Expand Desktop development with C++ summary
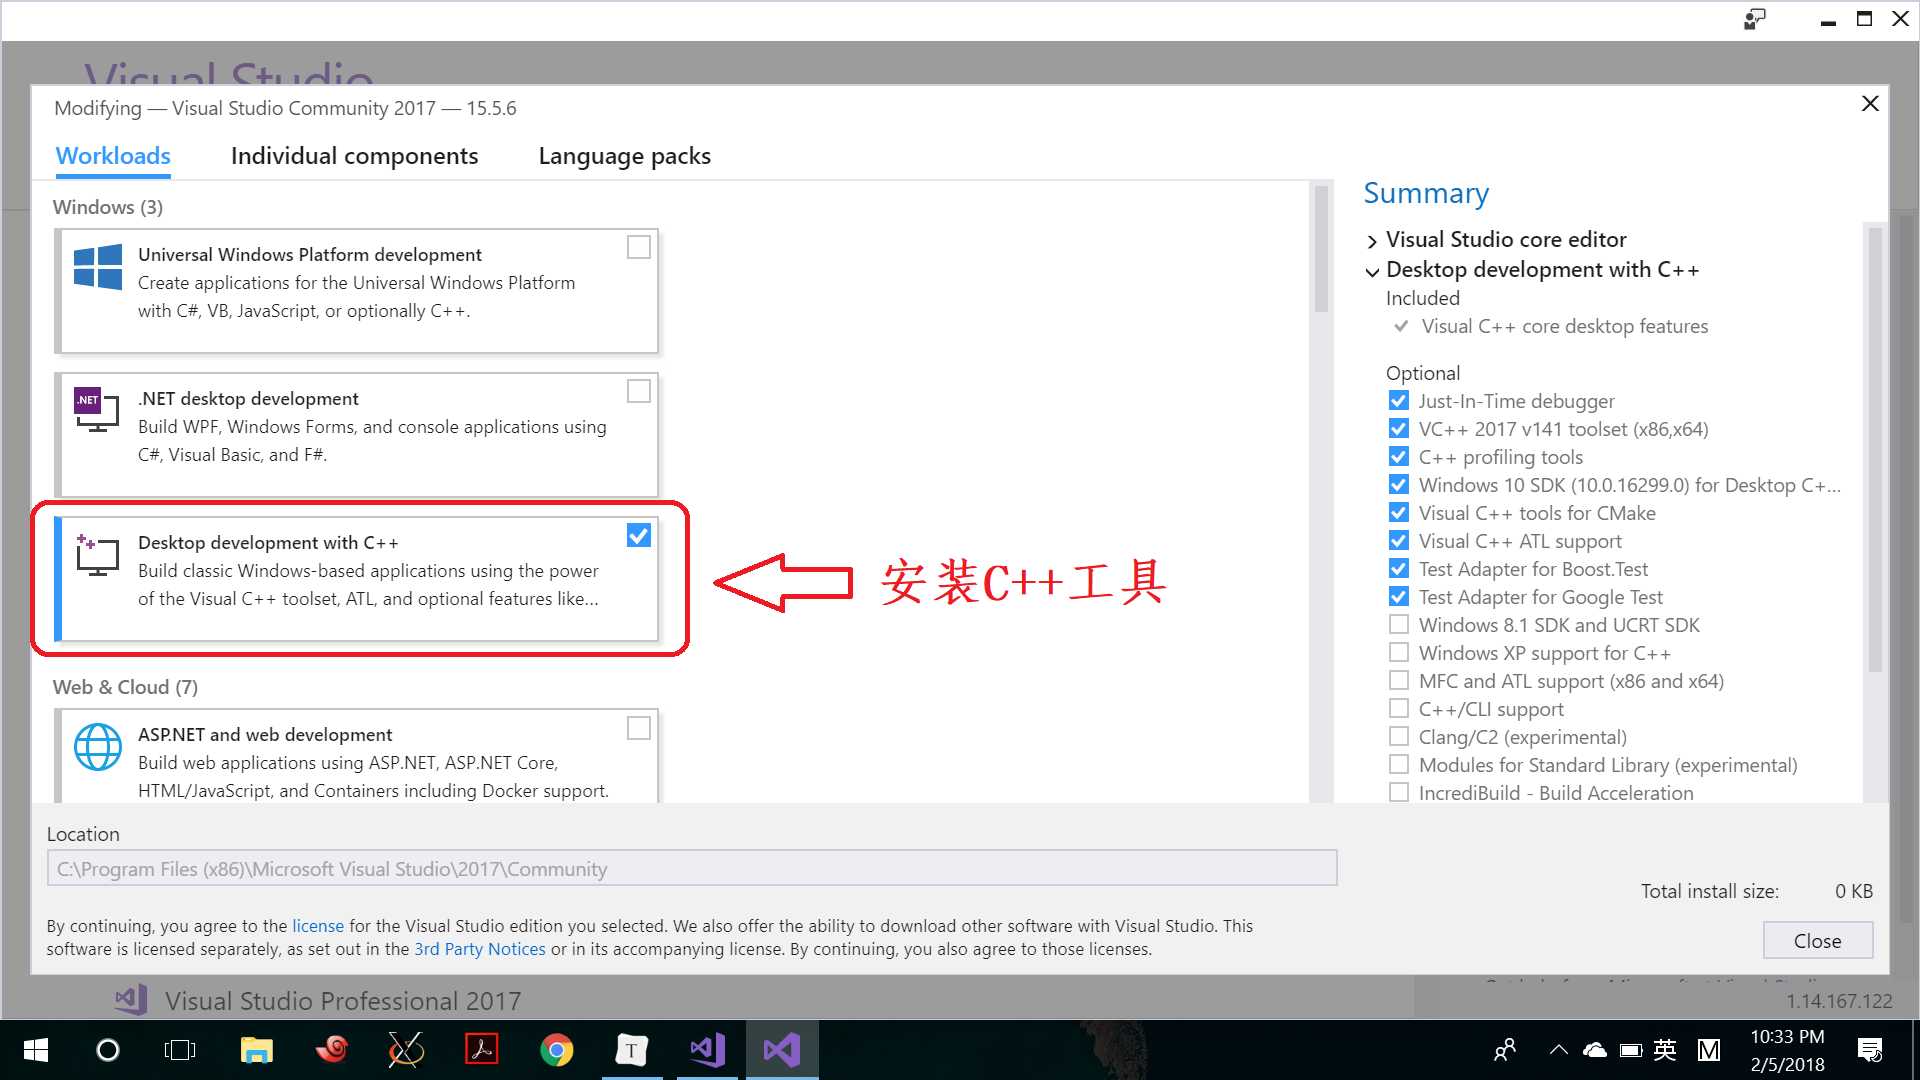1920x1080 pixels. point(1373,269)
